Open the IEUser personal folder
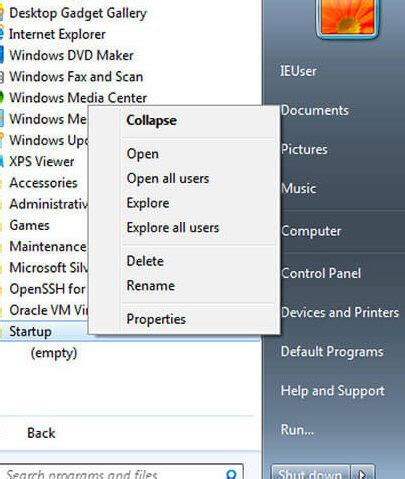This screenshot has height=479, width=405. click(x=298, y=71)
